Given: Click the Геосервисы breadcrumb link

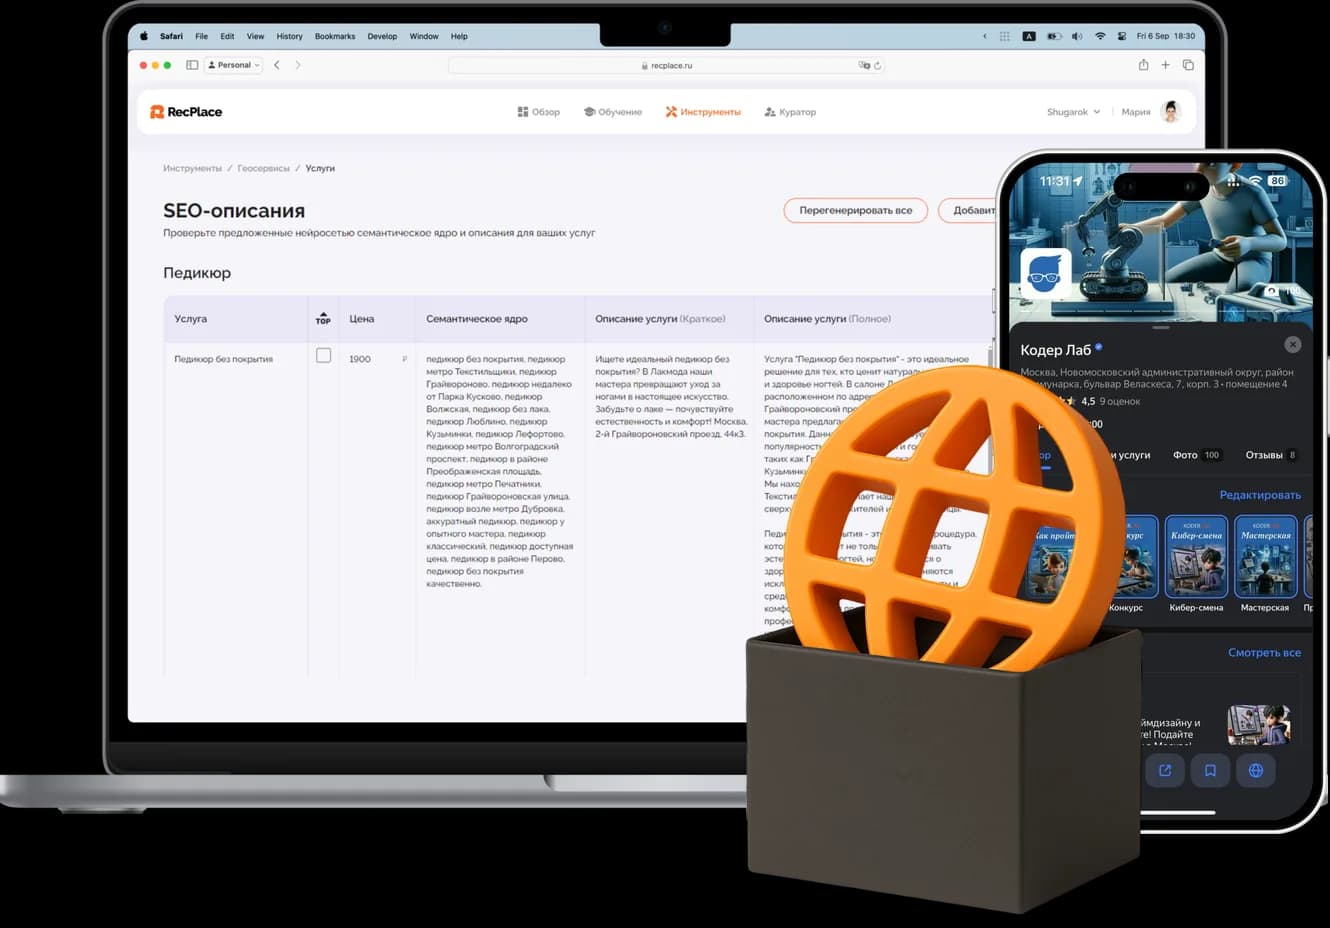Looking at the screenshot, I should (x=263, y=168).
